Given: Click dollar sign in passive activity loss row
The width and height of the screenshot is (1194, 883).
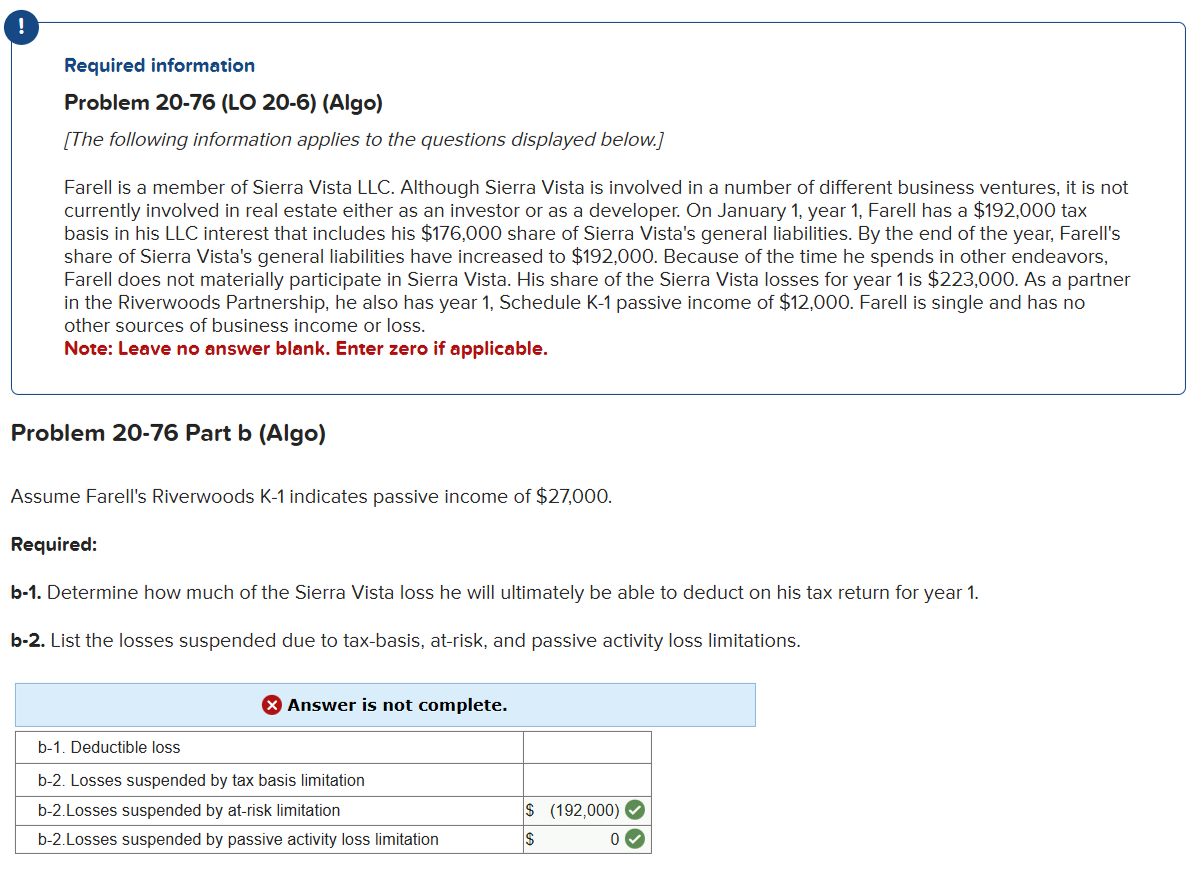Looking at the screenshot, I should pyautogui.click(x=530, y=840).
